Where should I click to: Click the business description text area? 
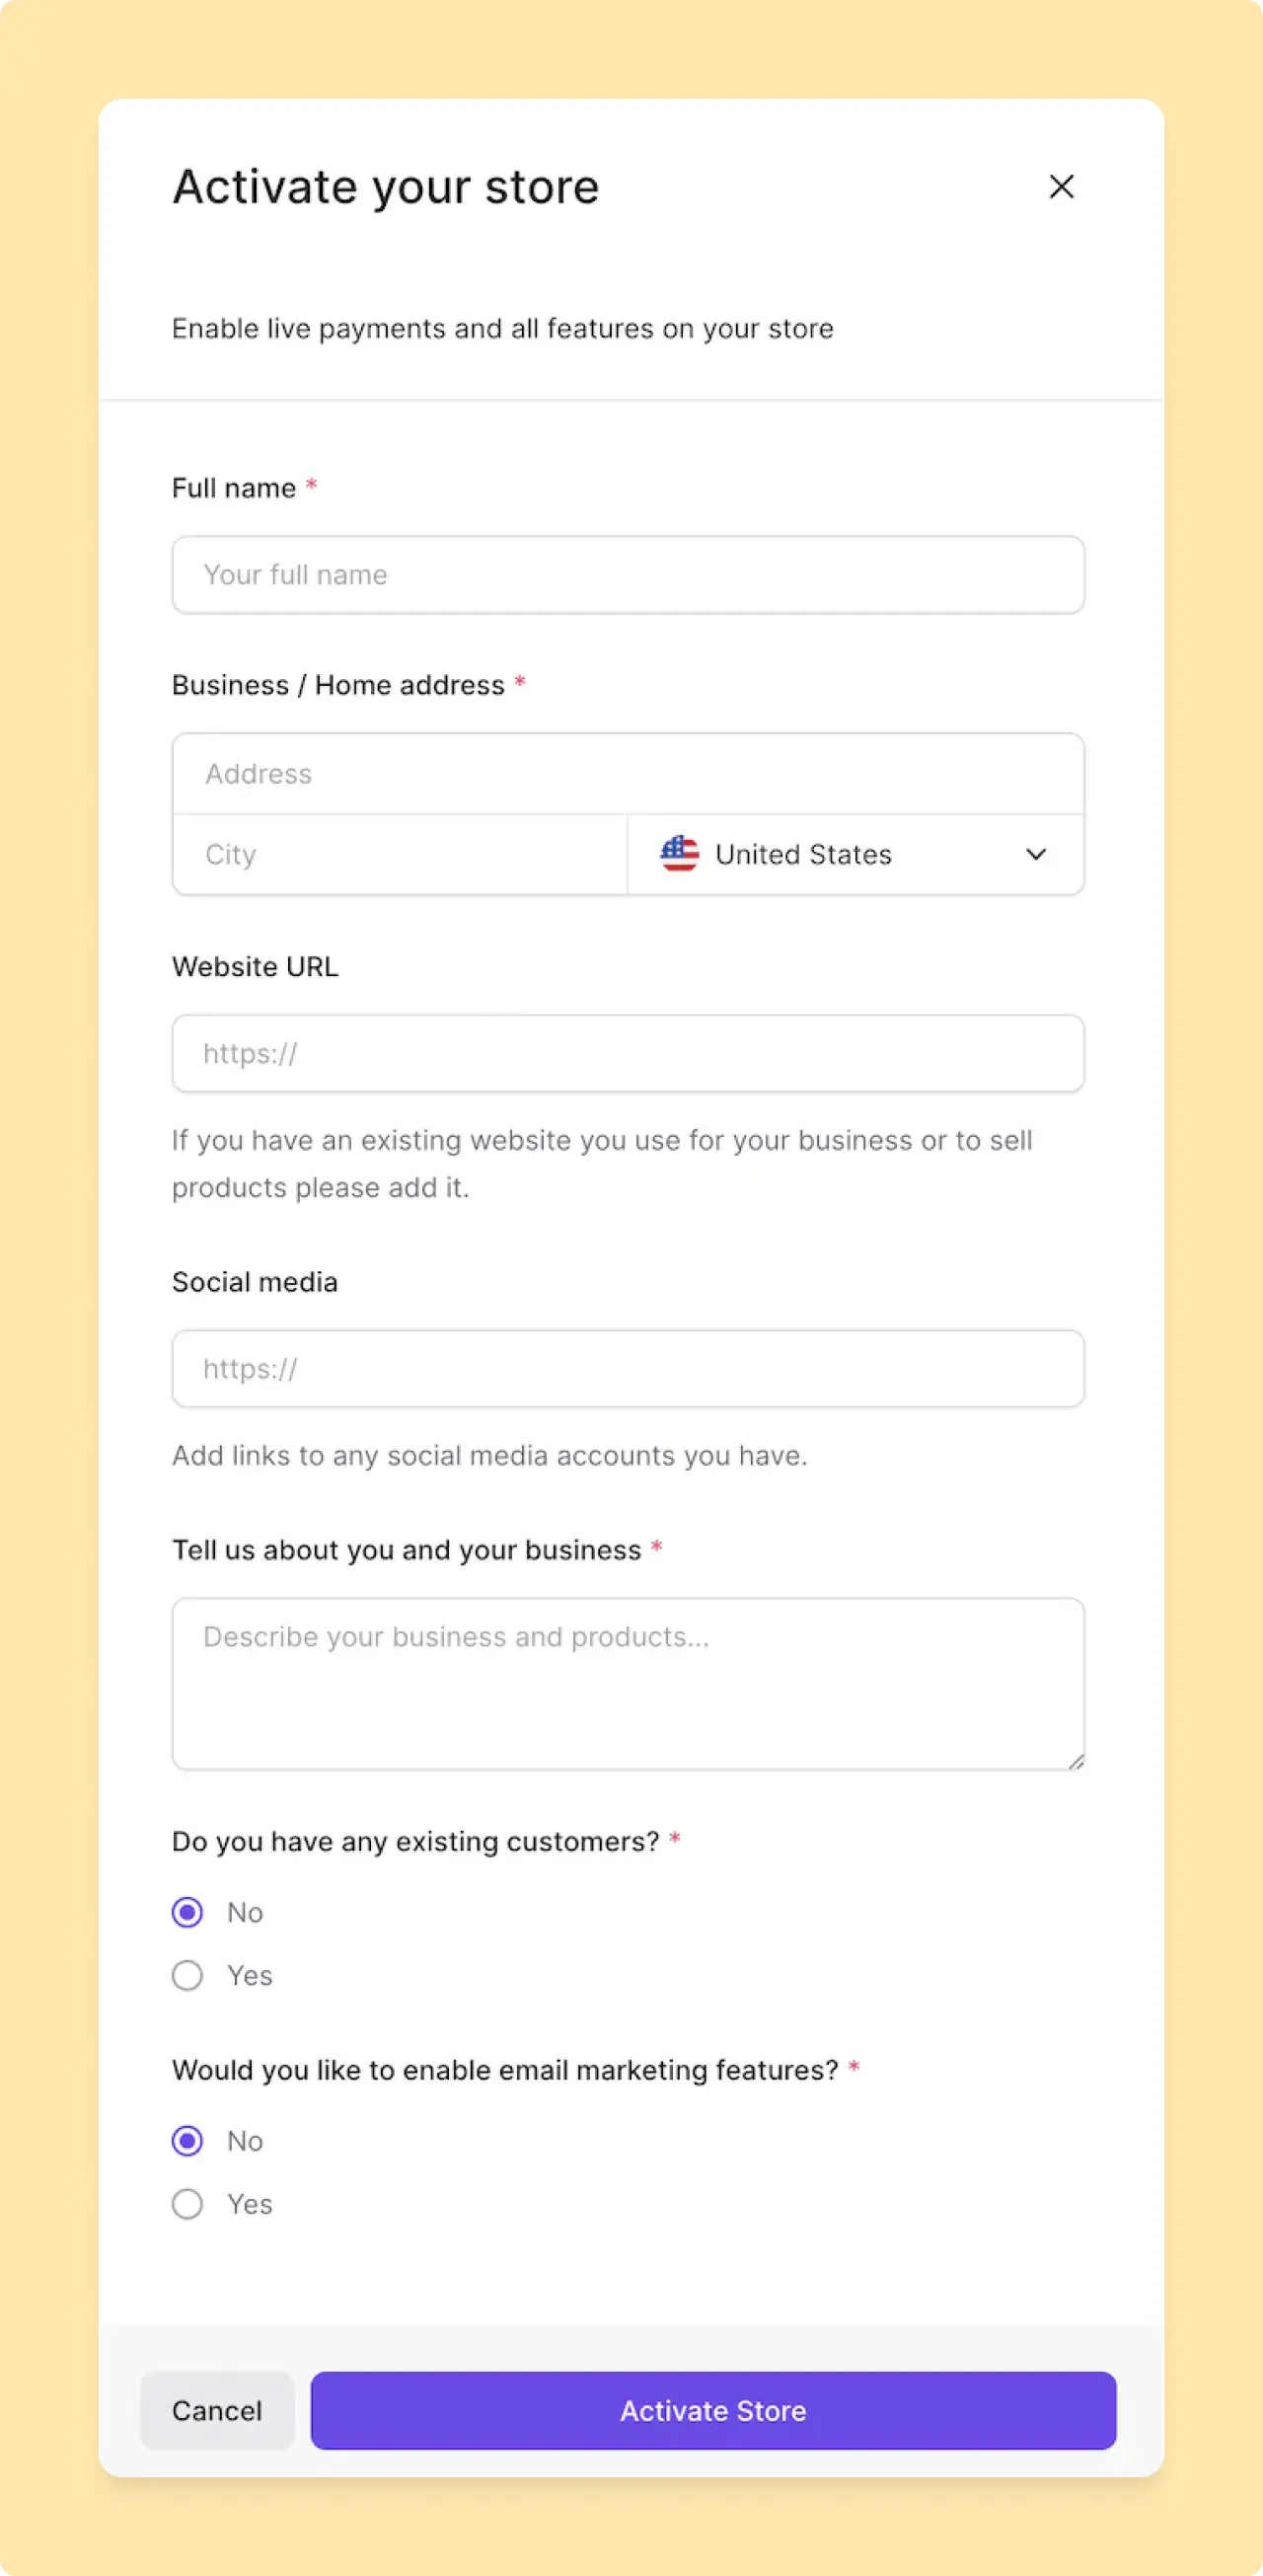click(x=628, y=1683)
